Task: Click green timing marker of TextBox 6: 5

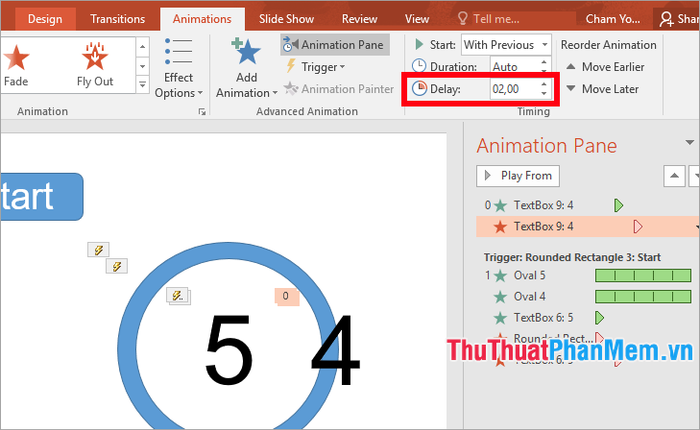Action: [600, 318]
